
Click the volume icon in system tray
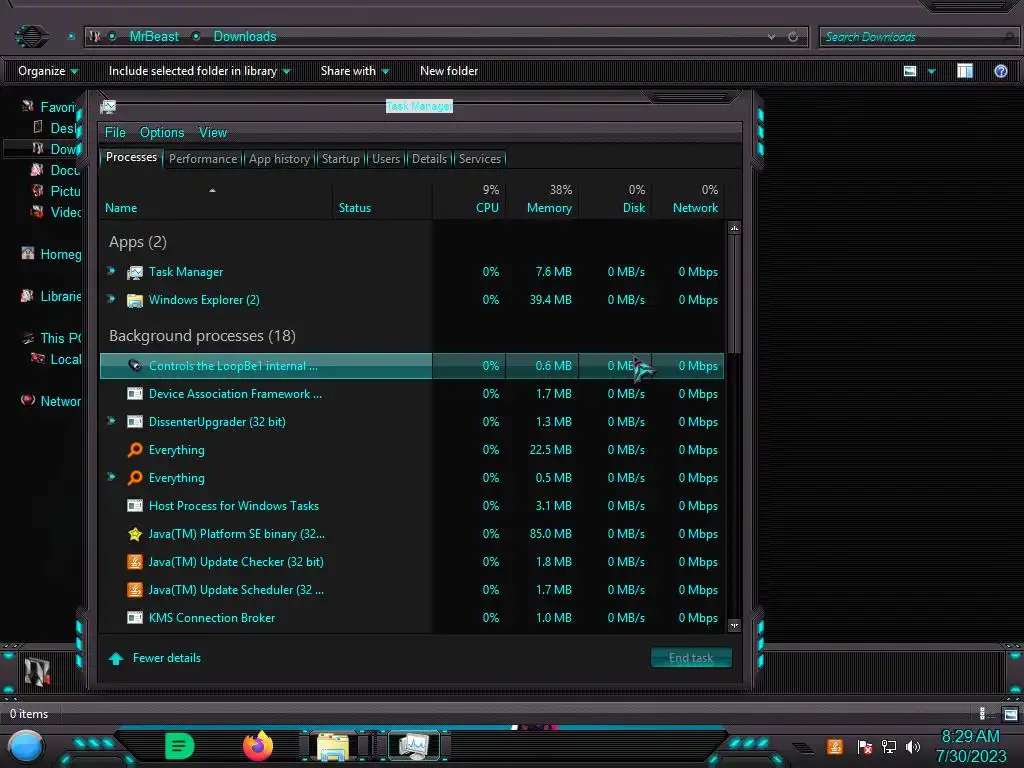pyautogui.click(x=913, y=746)
